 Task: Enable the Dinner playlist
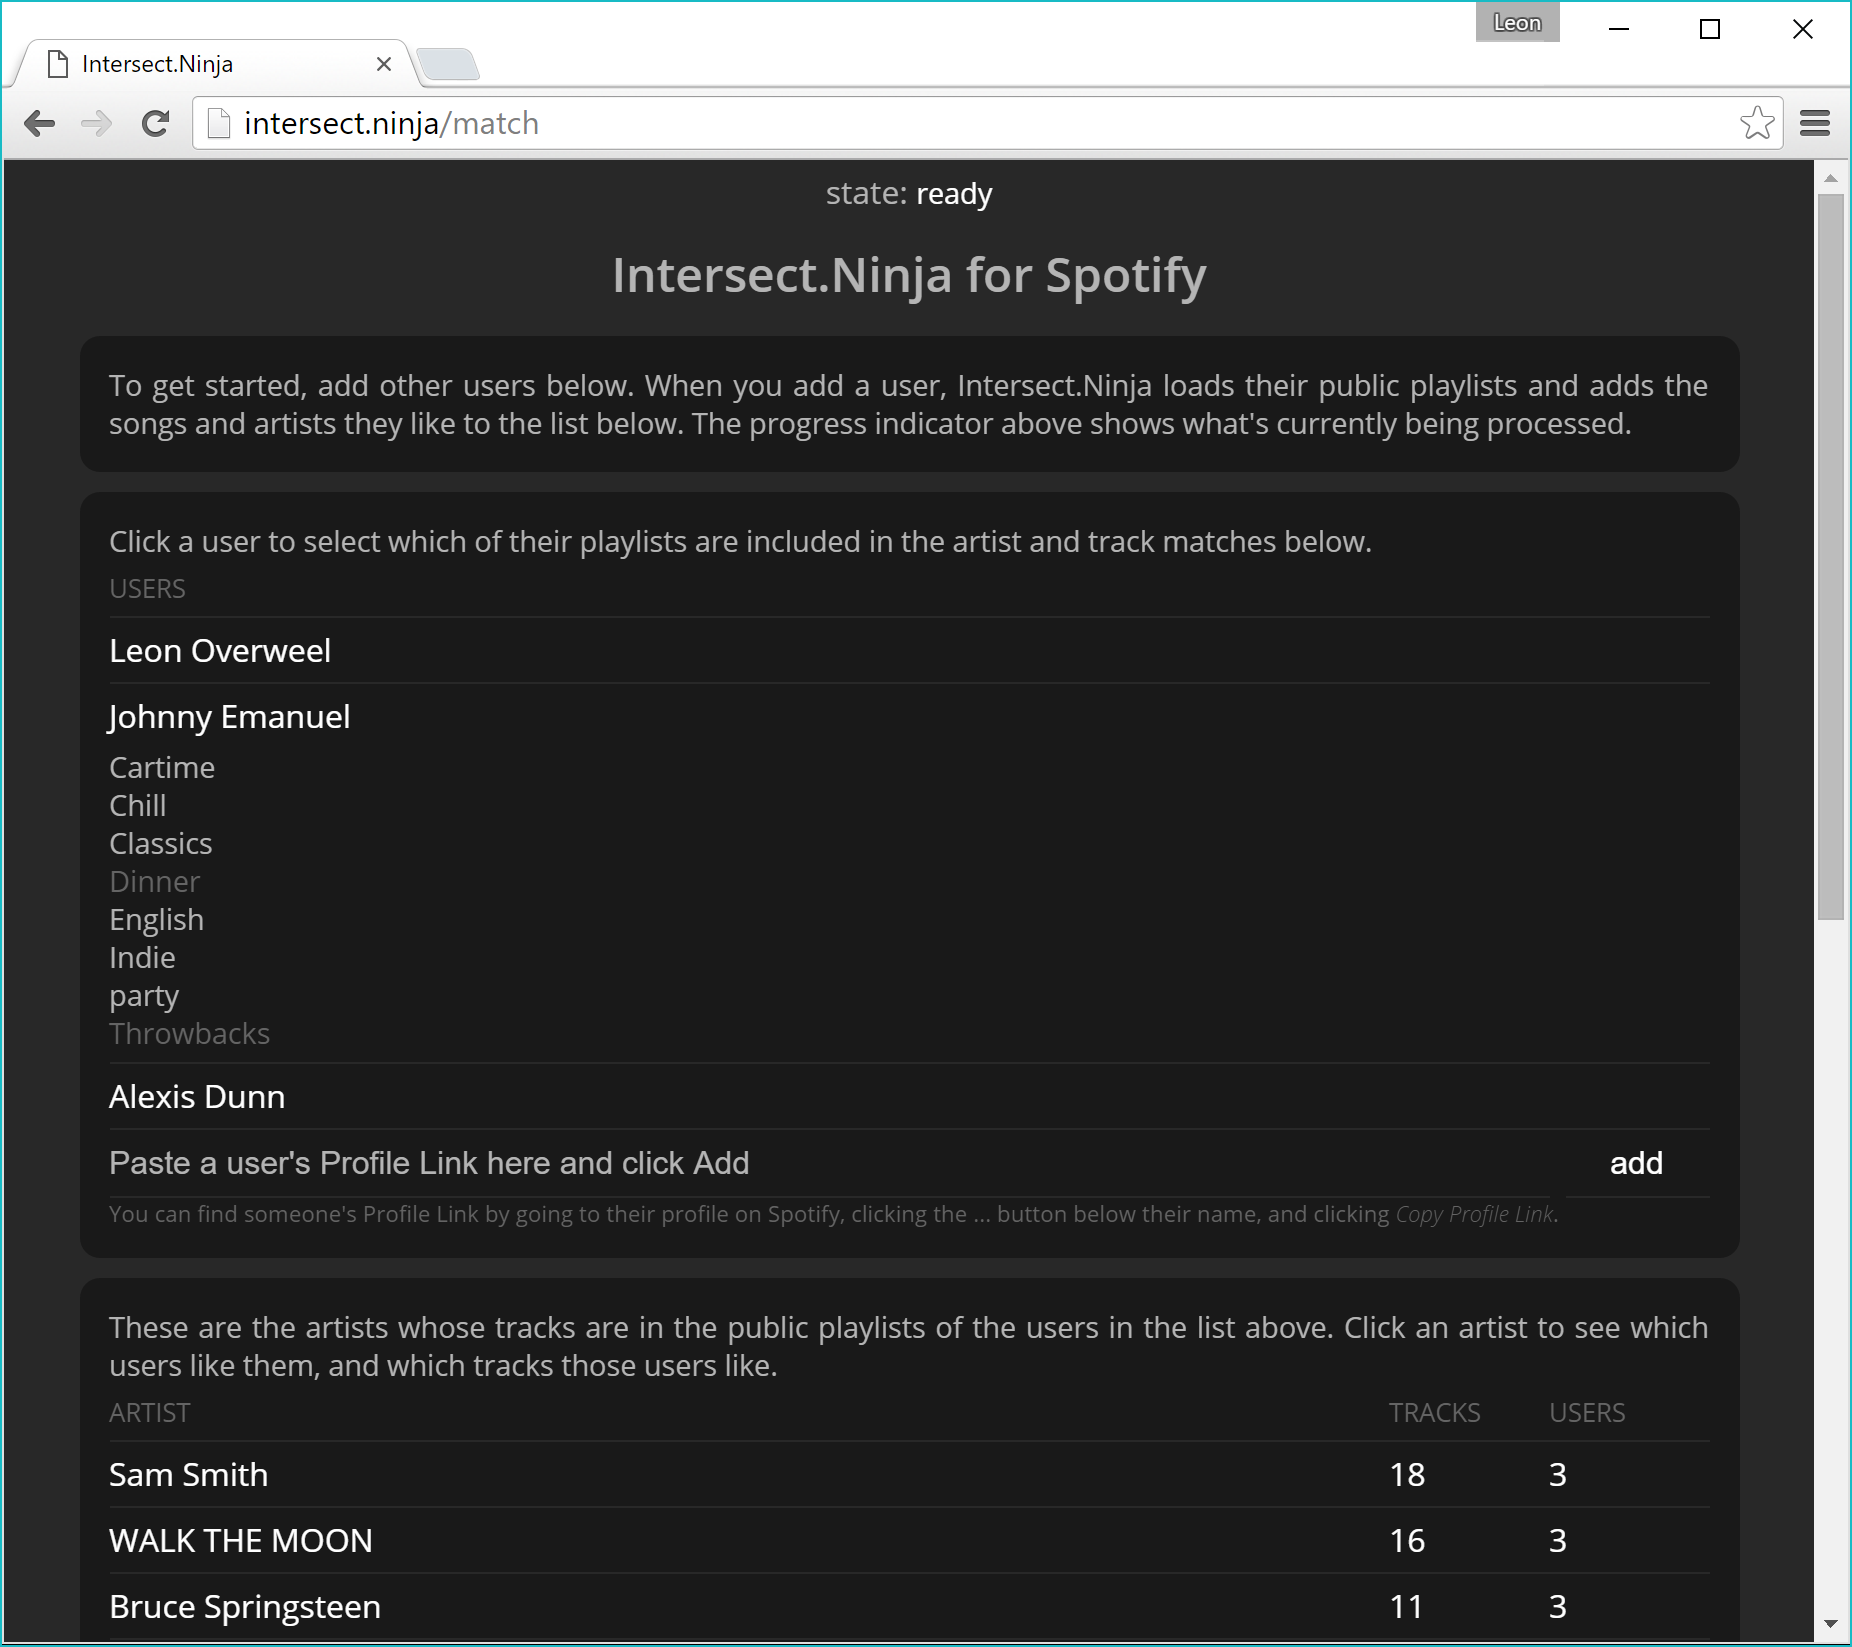pyautogui.click(x=155, y=882)
